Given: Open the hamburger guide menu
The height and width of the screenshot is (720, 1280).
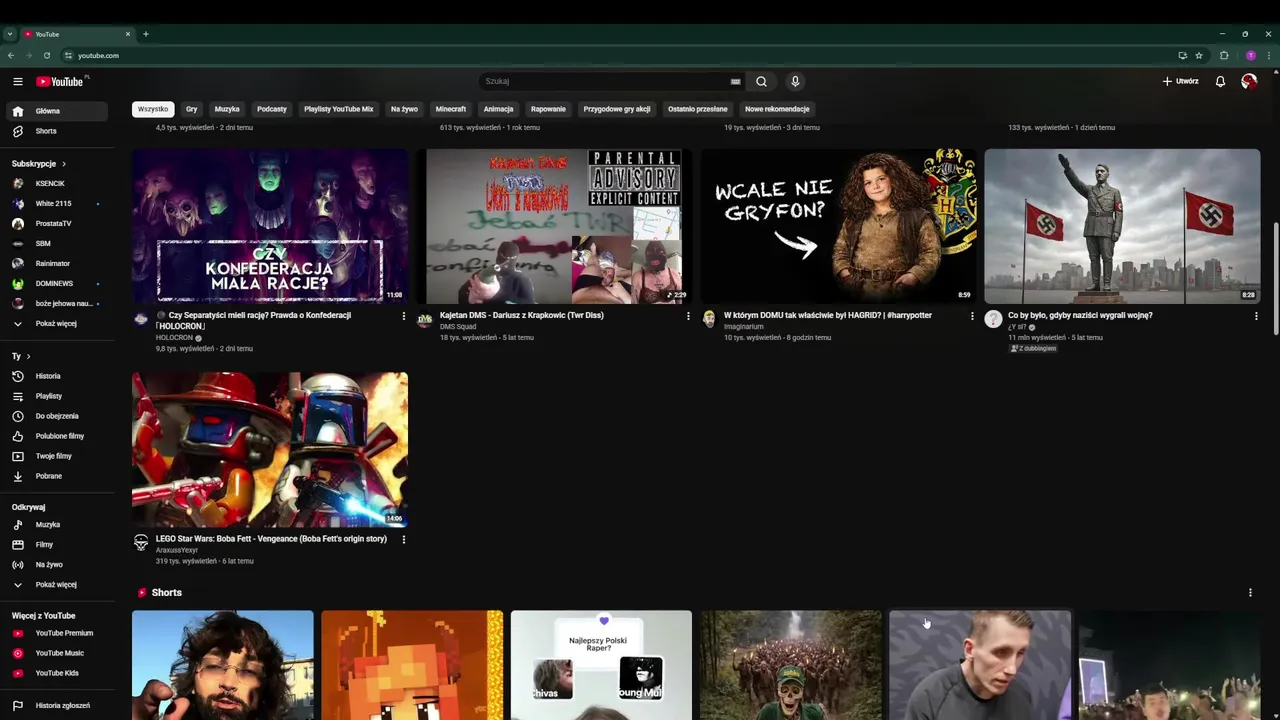Looking at the screenshot, I should tap(17, 81).
